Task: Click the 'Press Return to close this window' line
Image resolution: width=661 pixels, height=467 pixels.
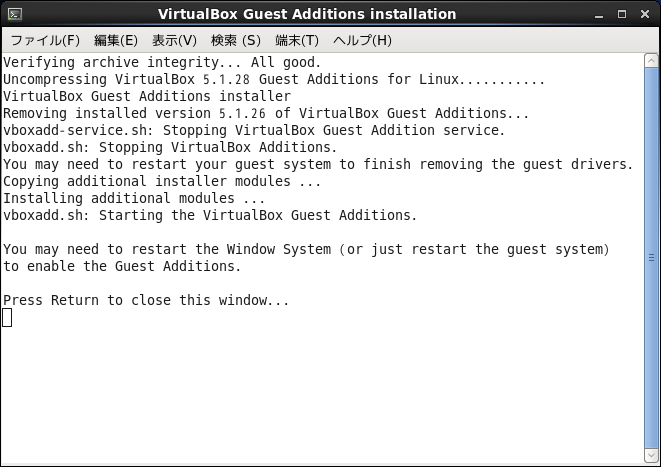Action: click(x=146, y=300)
